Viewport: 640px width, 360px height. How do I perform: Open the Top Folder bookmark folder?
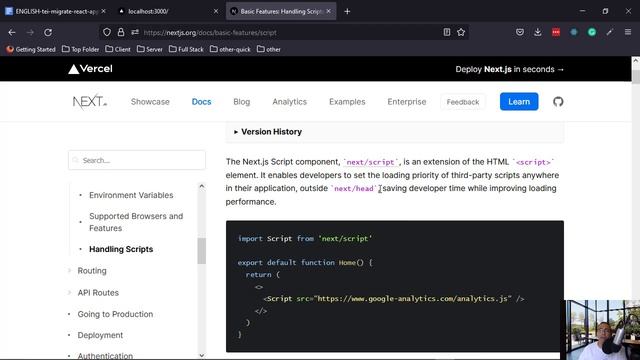pyautogui.click(x=80, y=49)
